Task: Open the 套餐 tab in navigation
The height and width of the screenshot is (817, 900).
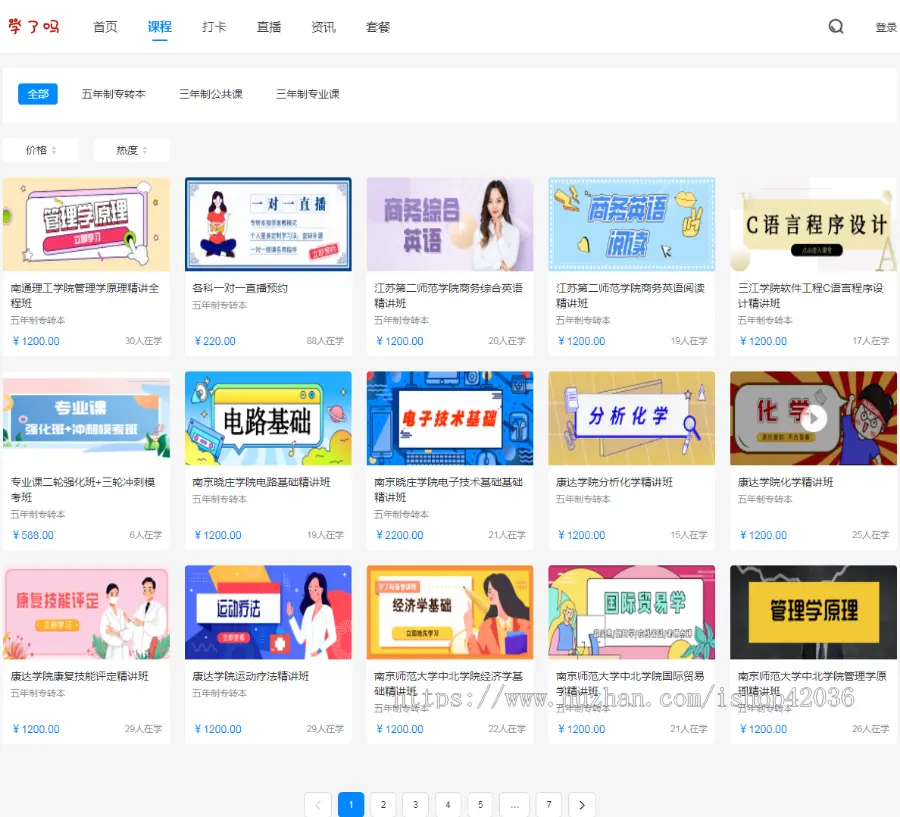Action: click(376, 27)
